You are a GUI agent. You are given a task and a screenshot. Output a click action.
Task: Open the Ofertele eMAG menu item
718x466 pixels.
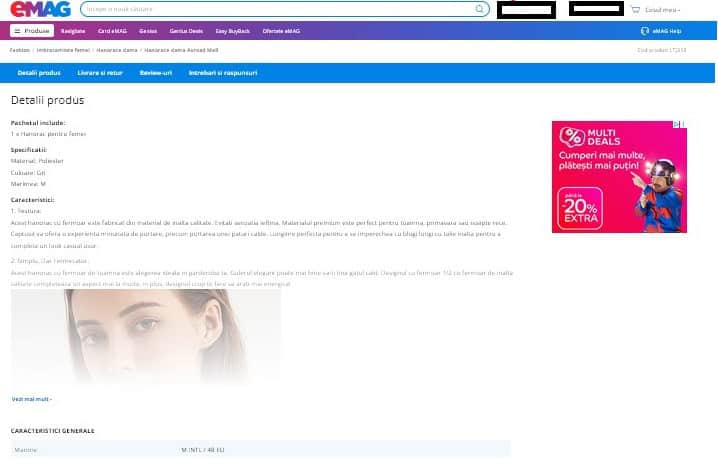[281, 31]
